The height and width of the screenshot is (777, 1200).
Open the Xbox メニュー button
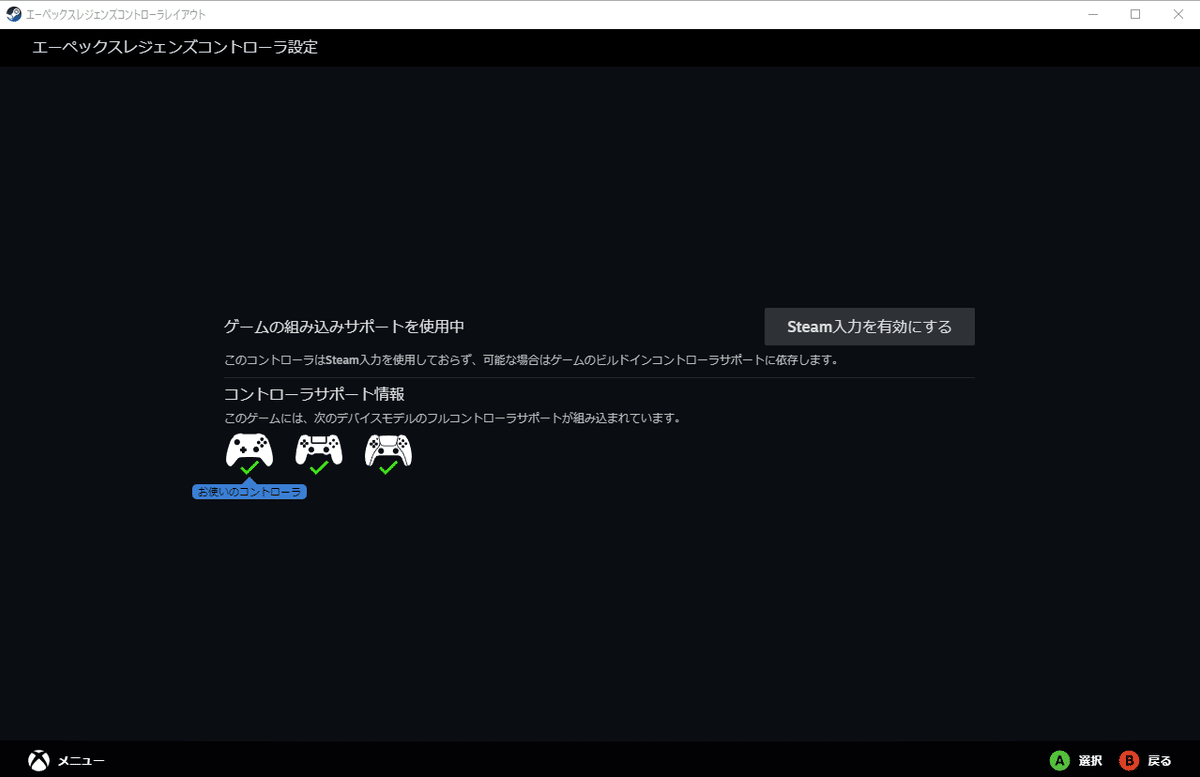[x=66, y=761]
